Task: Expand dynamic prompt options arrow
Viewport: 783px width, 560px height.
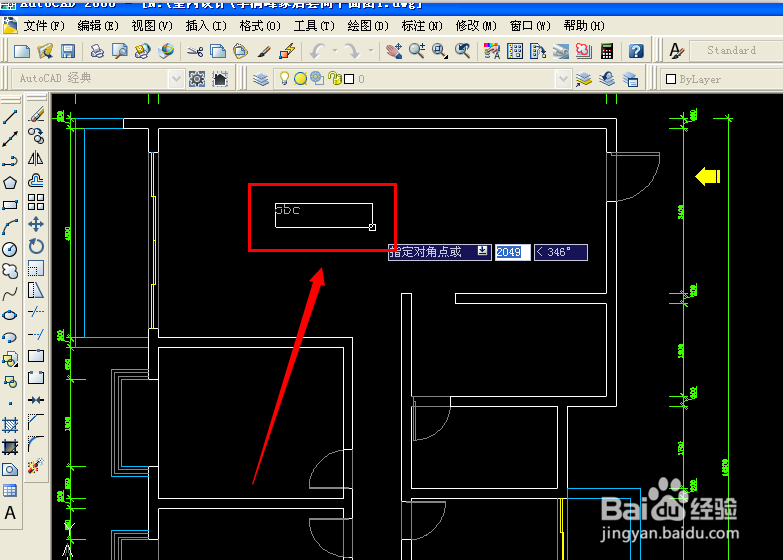Action: (x=482, y=251)
